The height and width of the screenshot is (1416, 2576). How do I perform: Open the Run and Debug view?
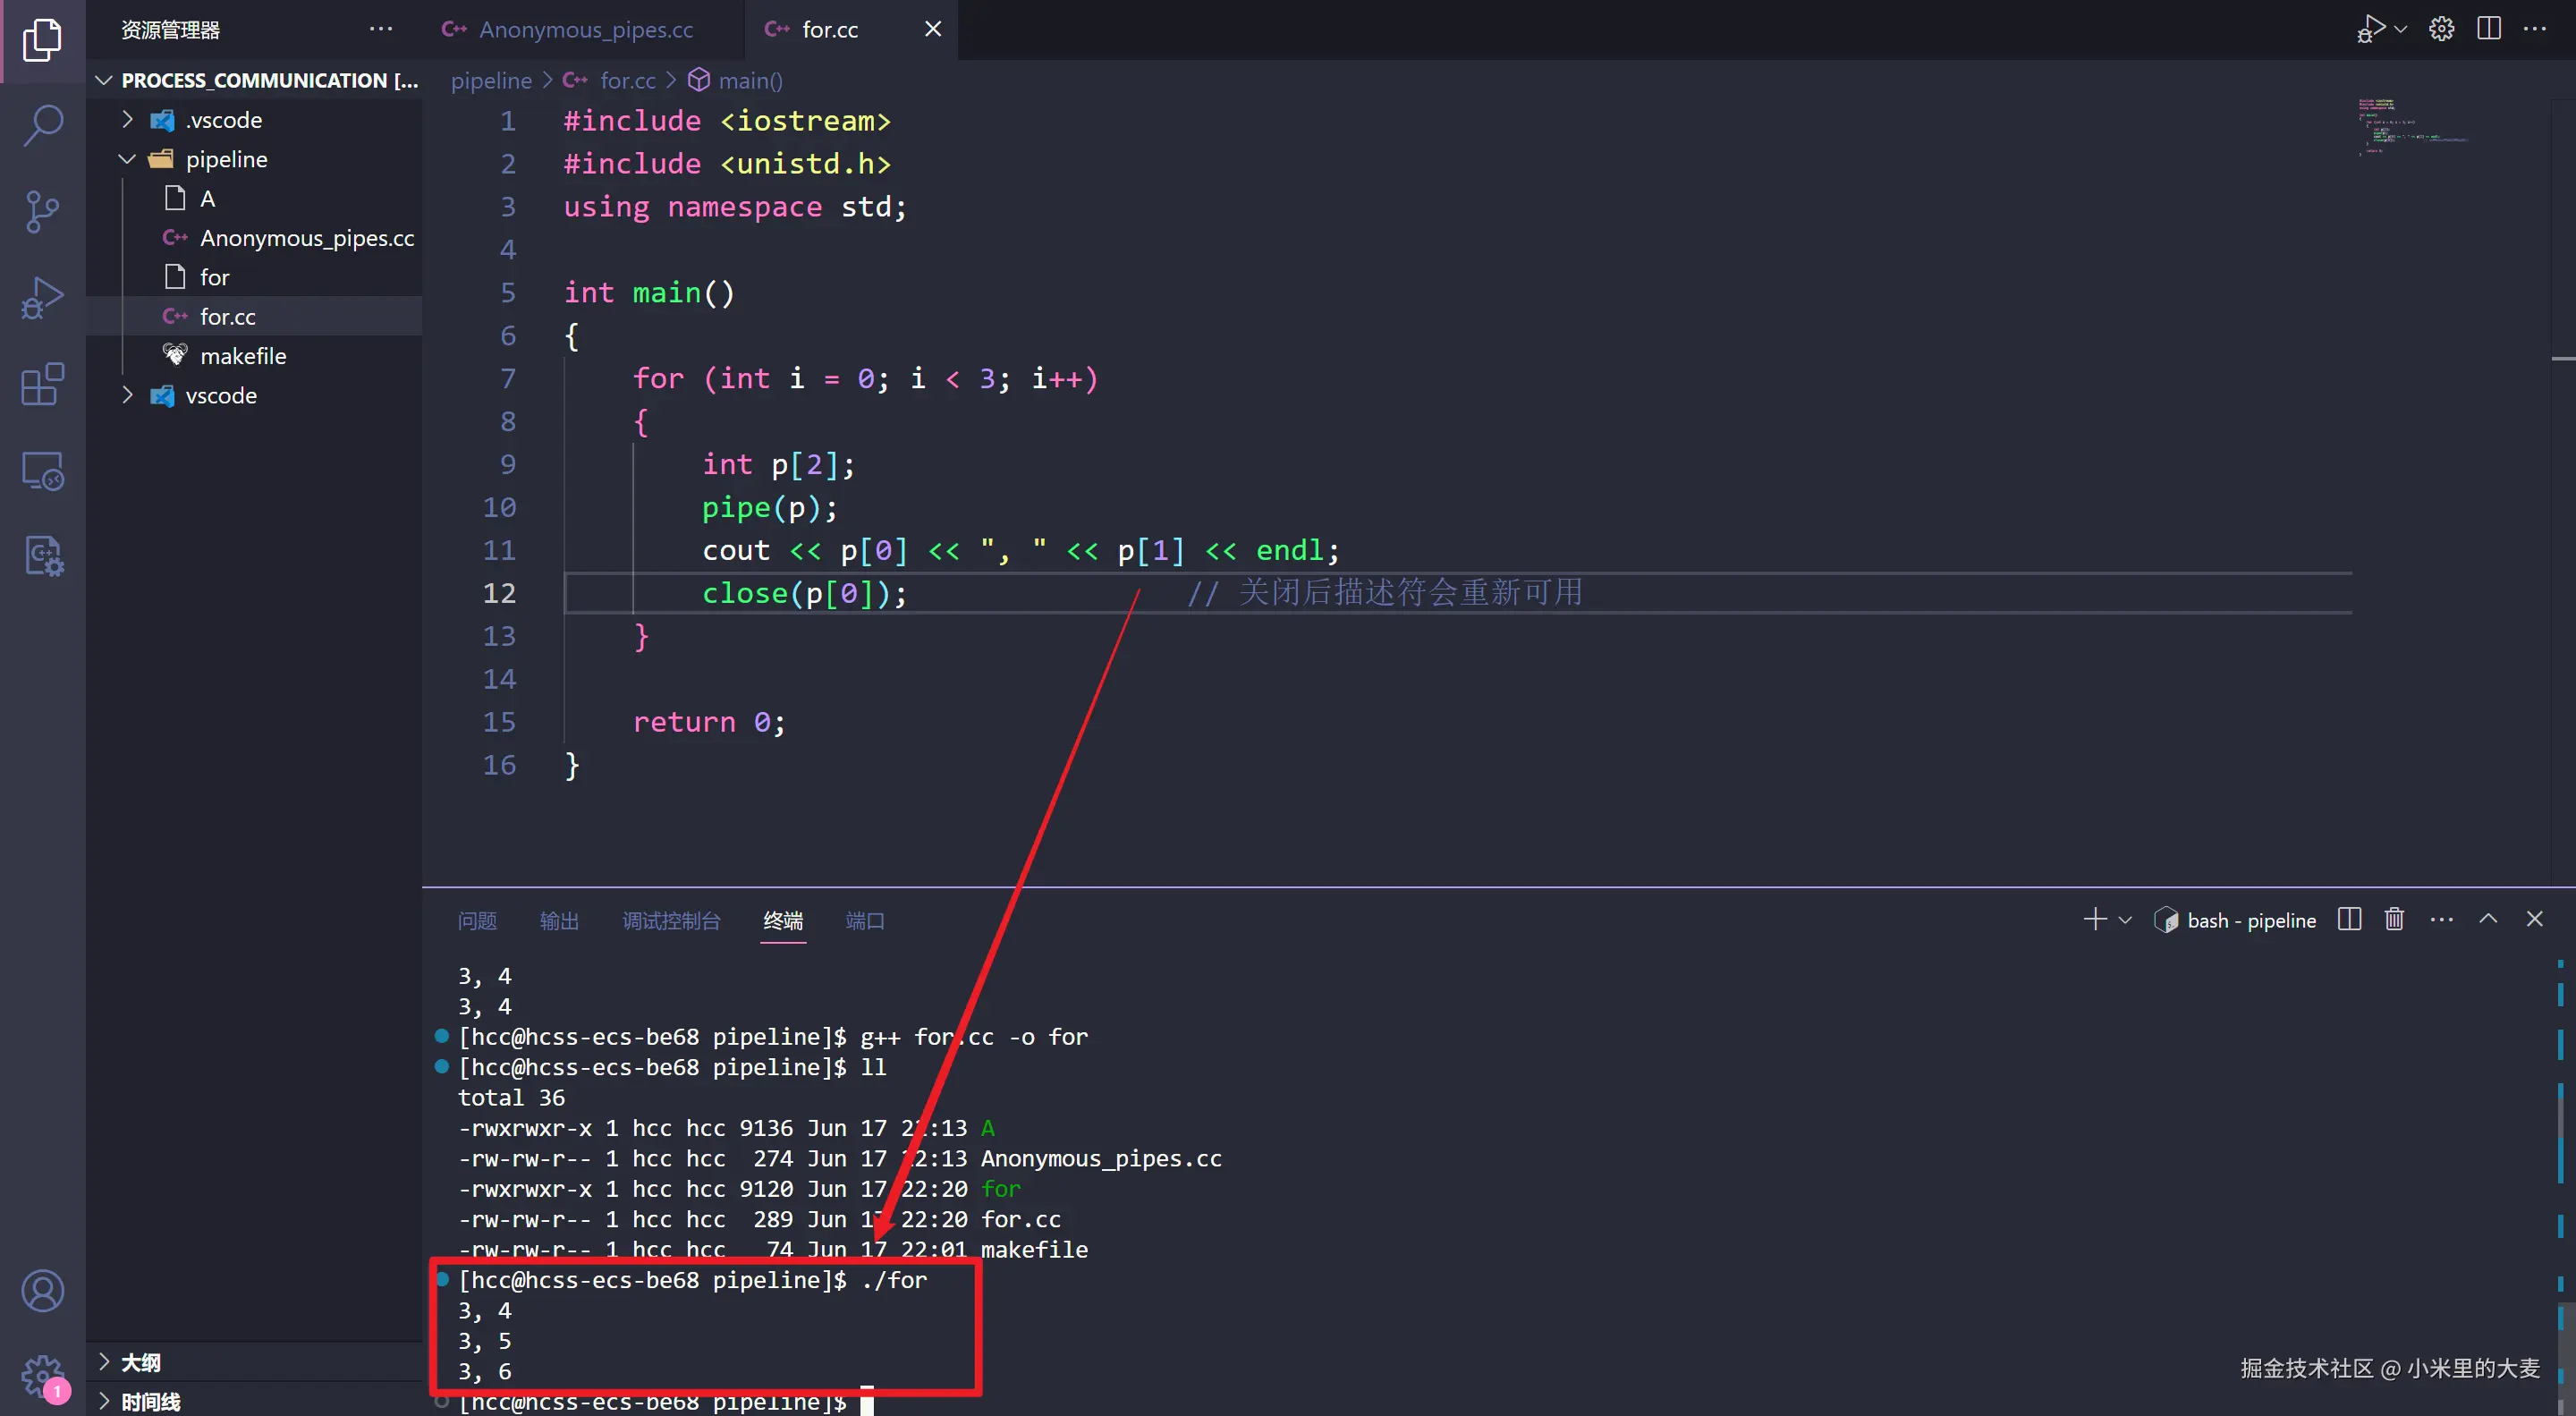coord(42,298)
